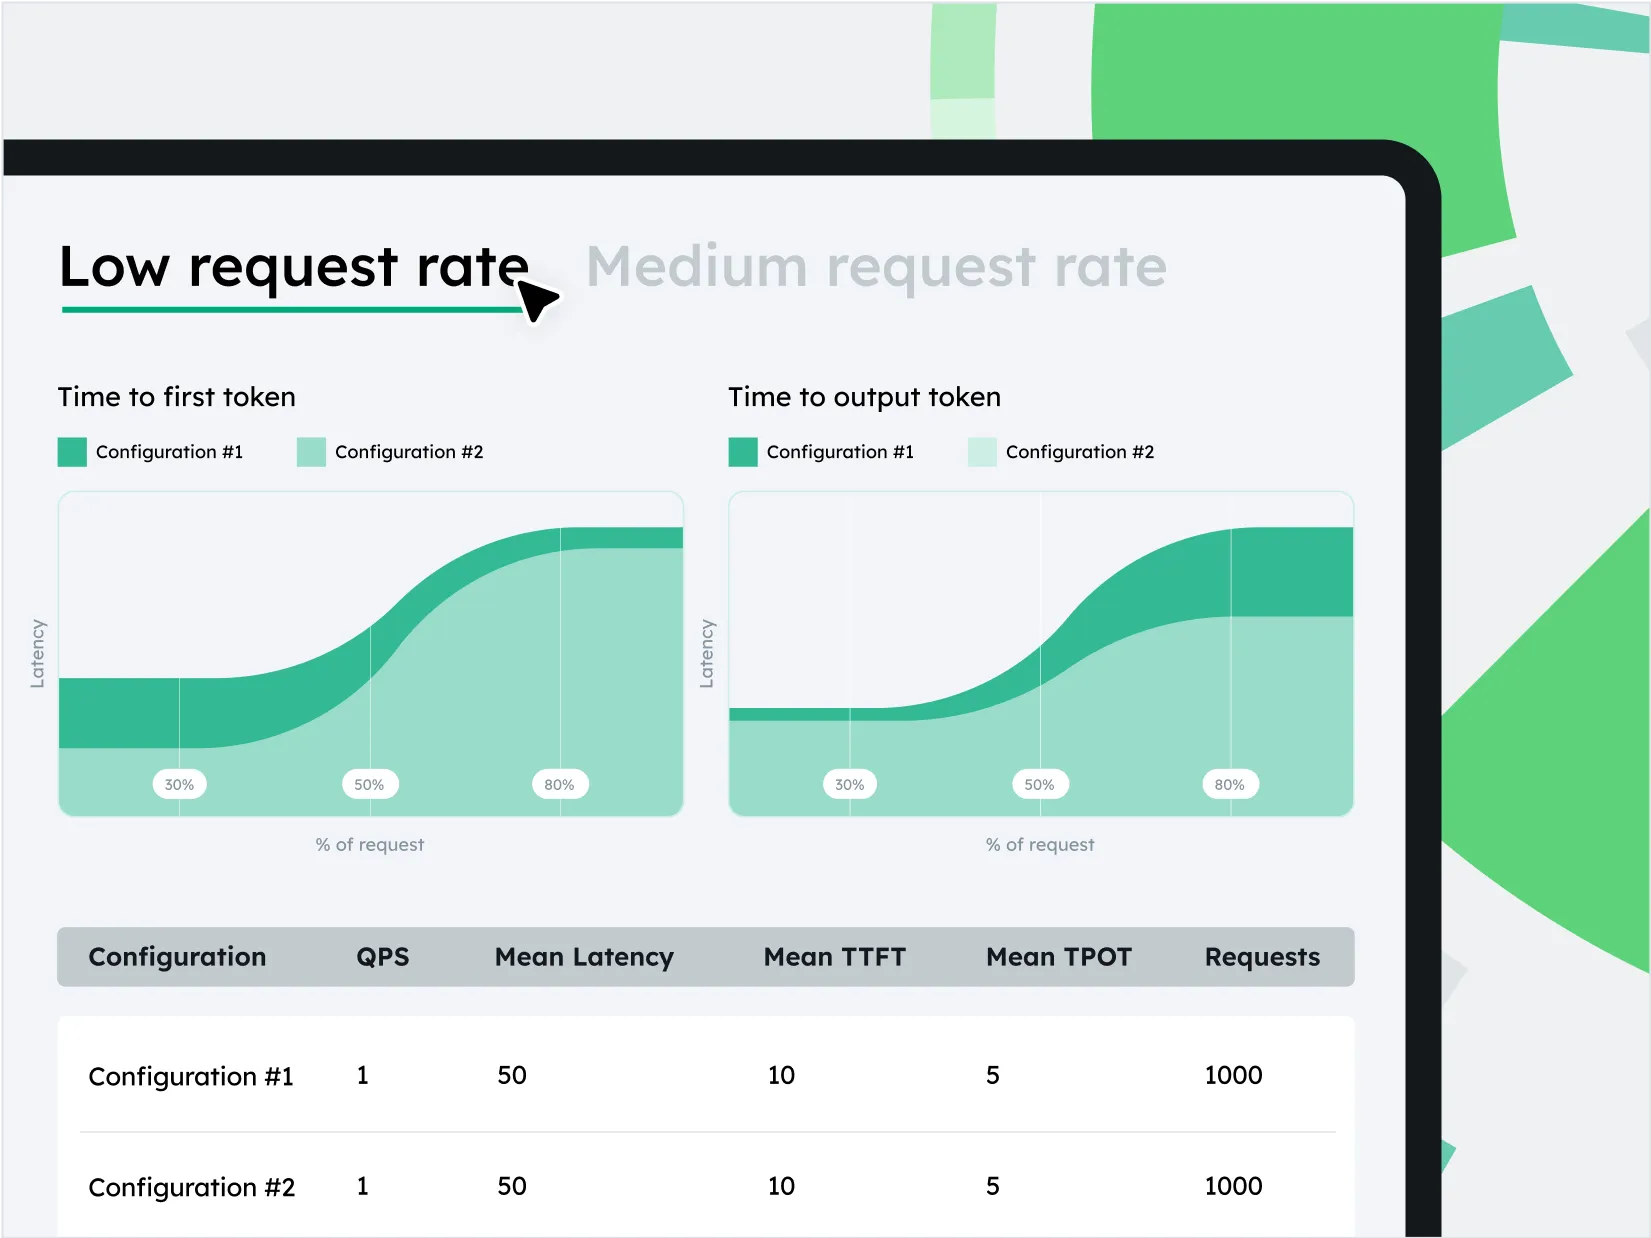Click the Time to first token heading
The image size is (1651, 1238).
click(x=177, y=397)
